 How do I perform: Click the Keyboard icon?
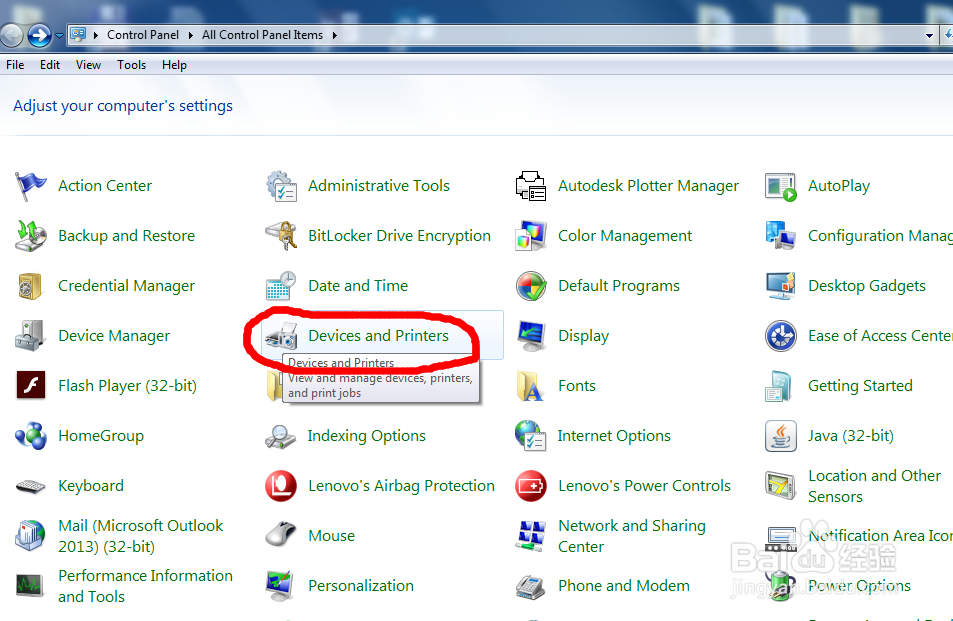[x=30, y=486]
